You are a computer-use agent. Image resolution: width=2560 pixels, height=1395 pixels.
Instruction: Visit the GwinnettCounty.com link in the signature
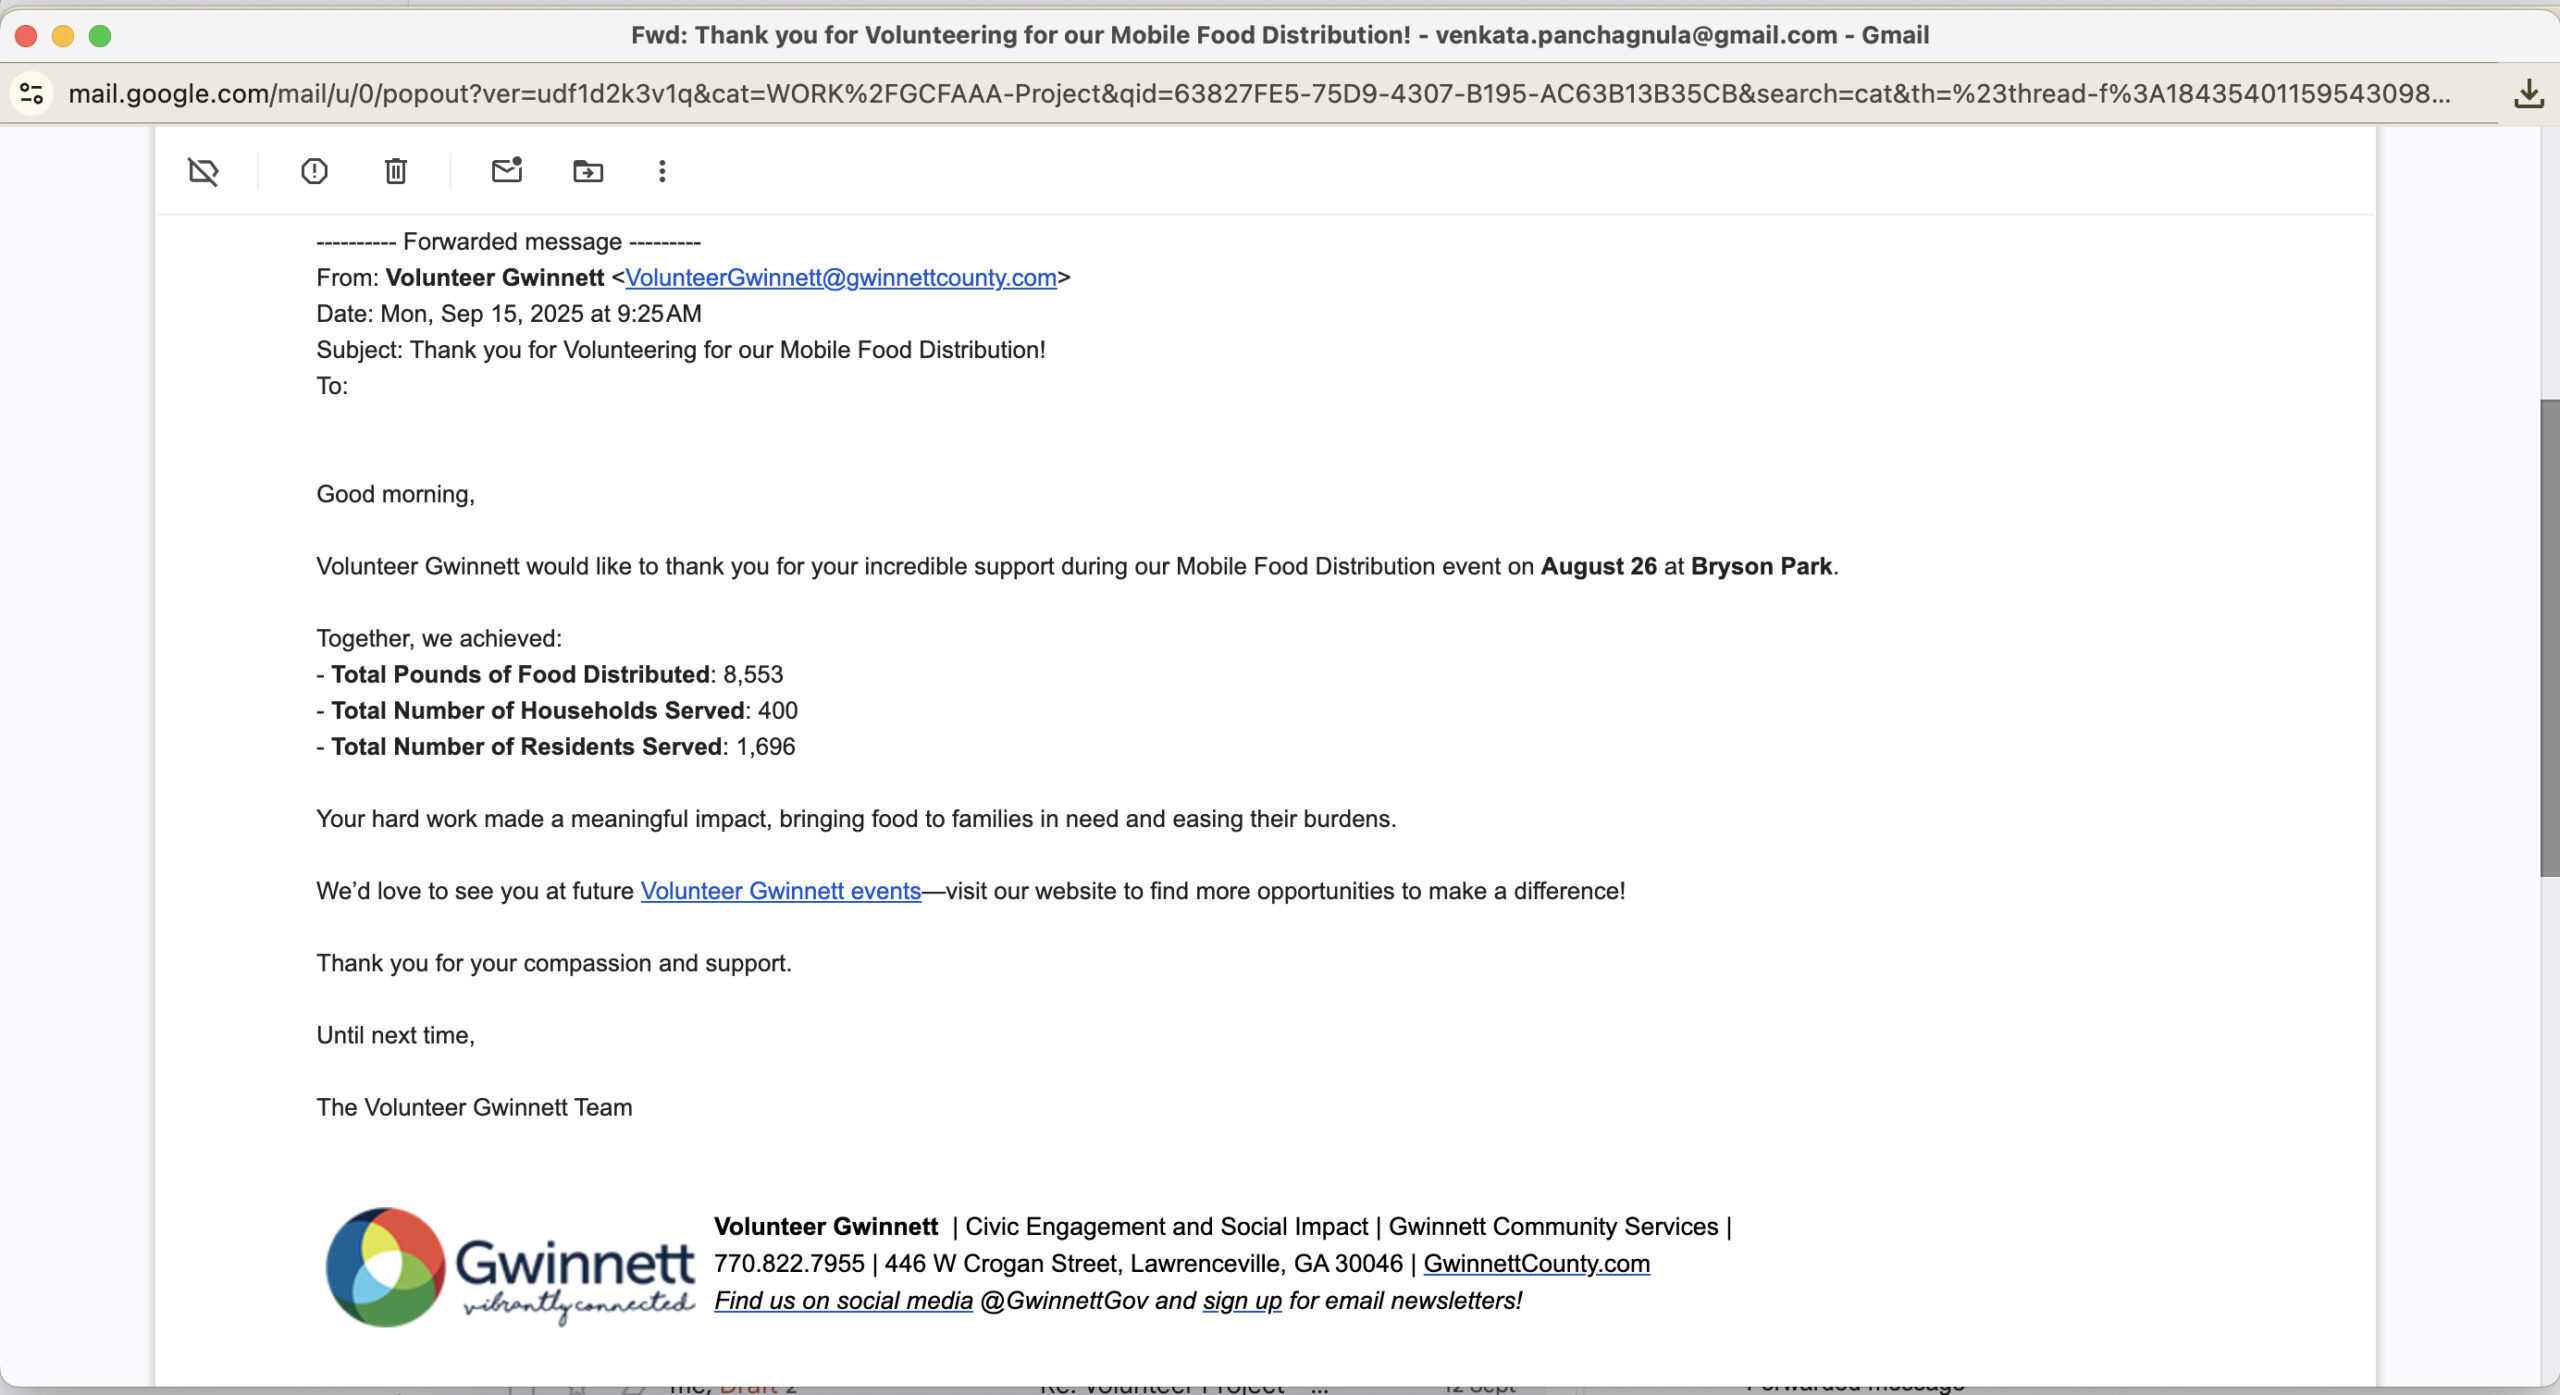point(1536,1263)
